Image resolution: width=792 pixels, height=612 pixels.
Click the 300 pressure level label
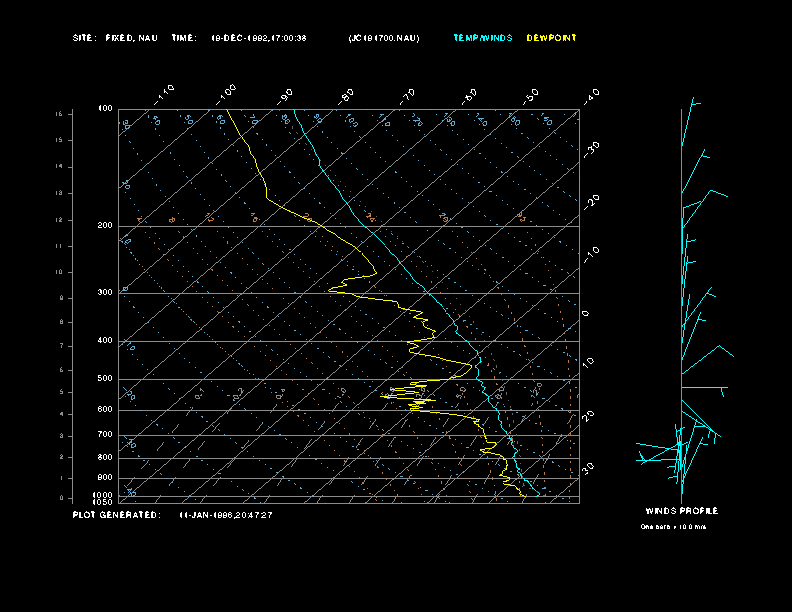pyautogui.click(x=105, y=293)
